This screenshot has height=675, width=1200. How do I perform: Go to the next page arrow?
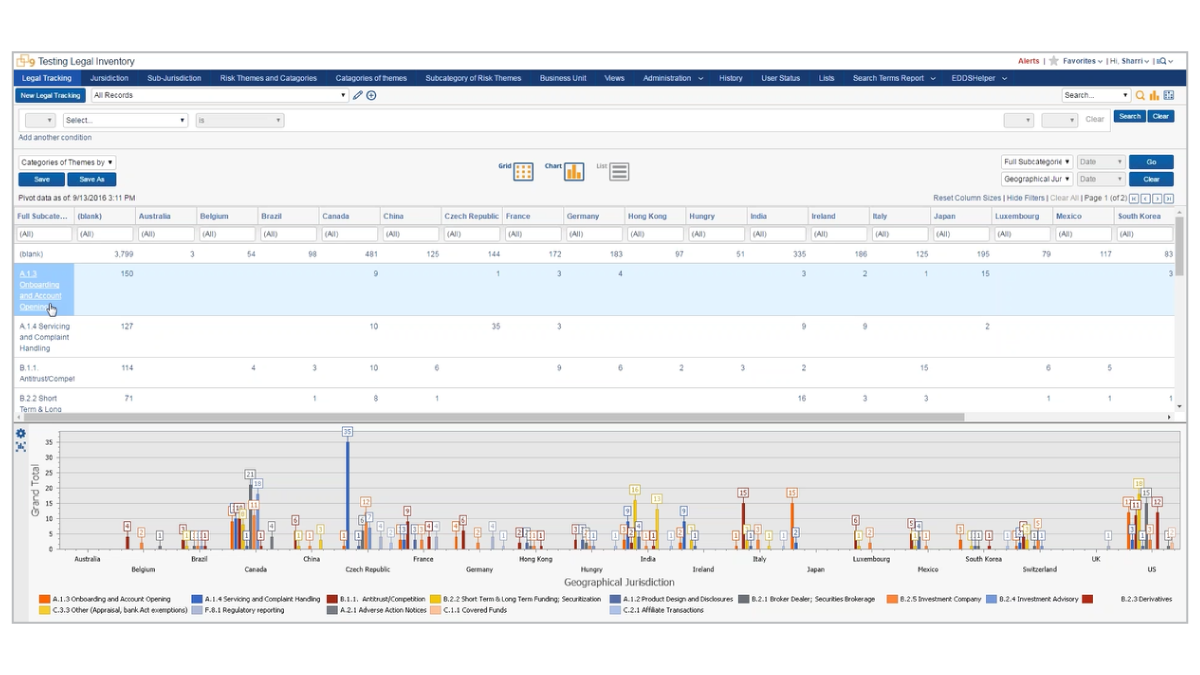click(x=1157, y=199)
